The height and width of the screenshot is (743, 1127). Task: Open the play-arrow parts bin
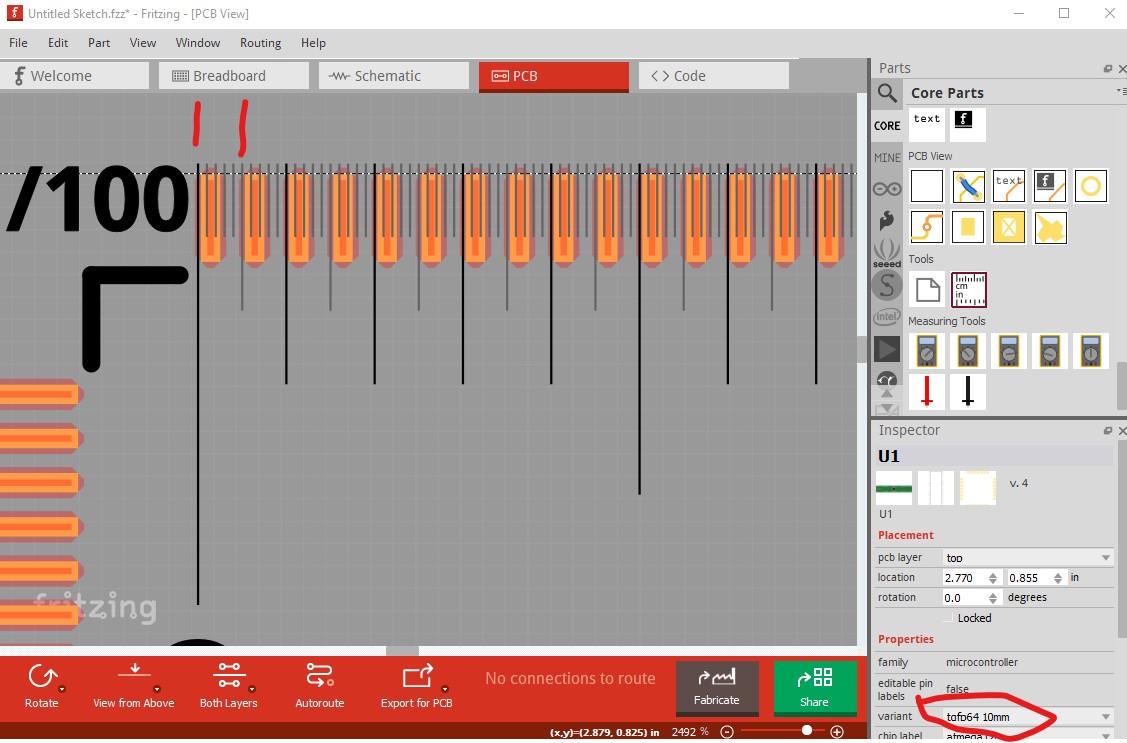pyautogui.click(x=887, y=349)
